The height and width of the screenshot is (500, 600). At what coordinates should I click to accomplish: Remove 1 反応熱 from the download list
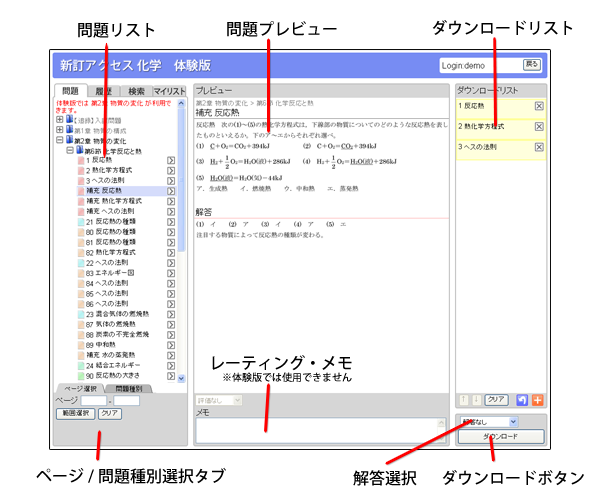(x=539, y=106)
